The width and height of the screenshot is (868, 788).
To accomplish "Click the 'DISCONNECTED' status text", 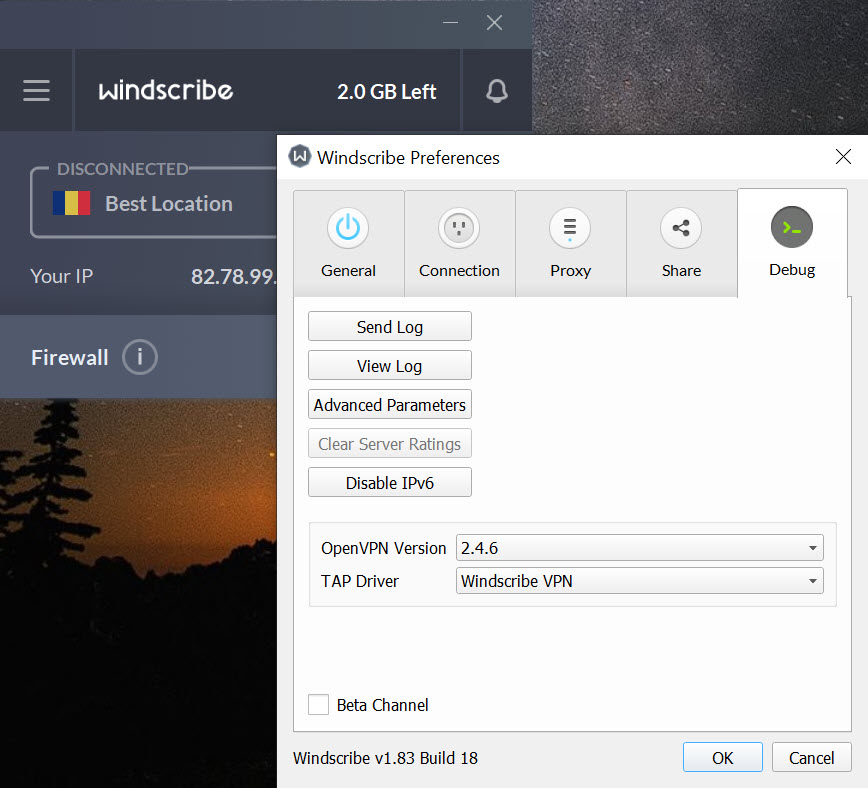I will tap(122, 169).
